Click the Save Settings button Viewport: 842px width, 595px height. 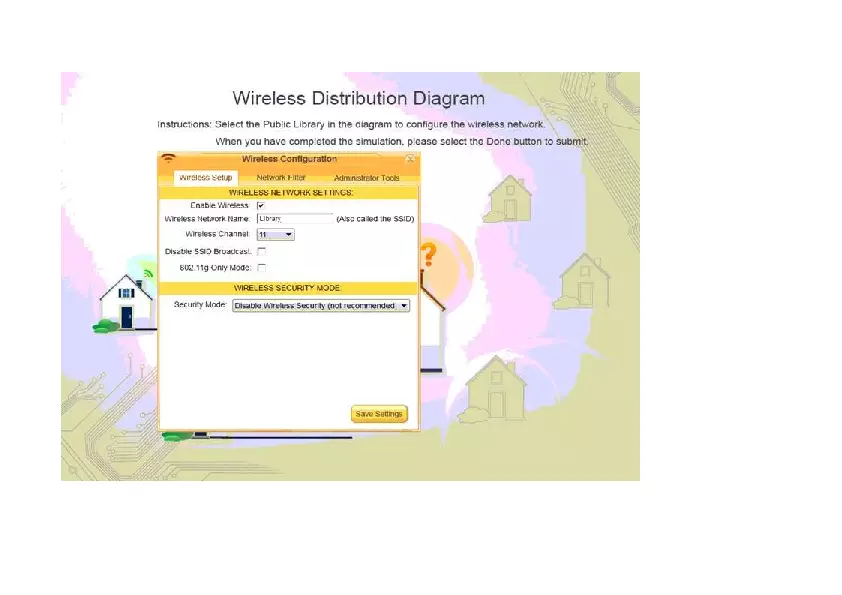coord(378,413)
